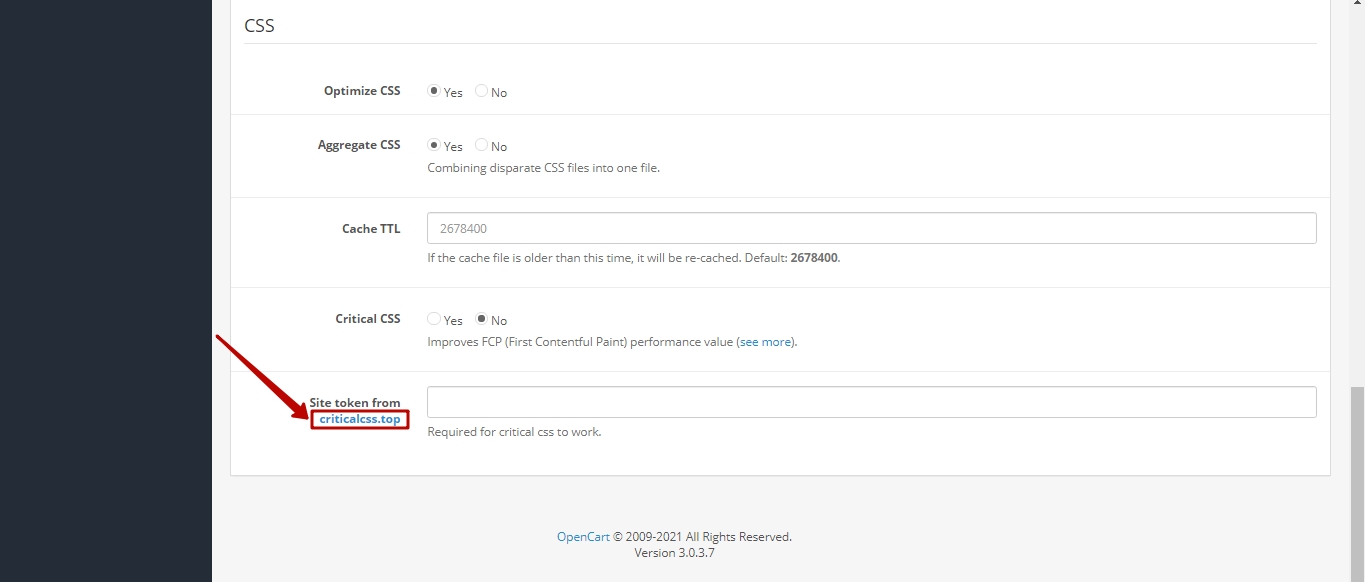Select Yes for Optimize CSS
The width and height of the screenshot is (1365, 582).
point(434,91)
